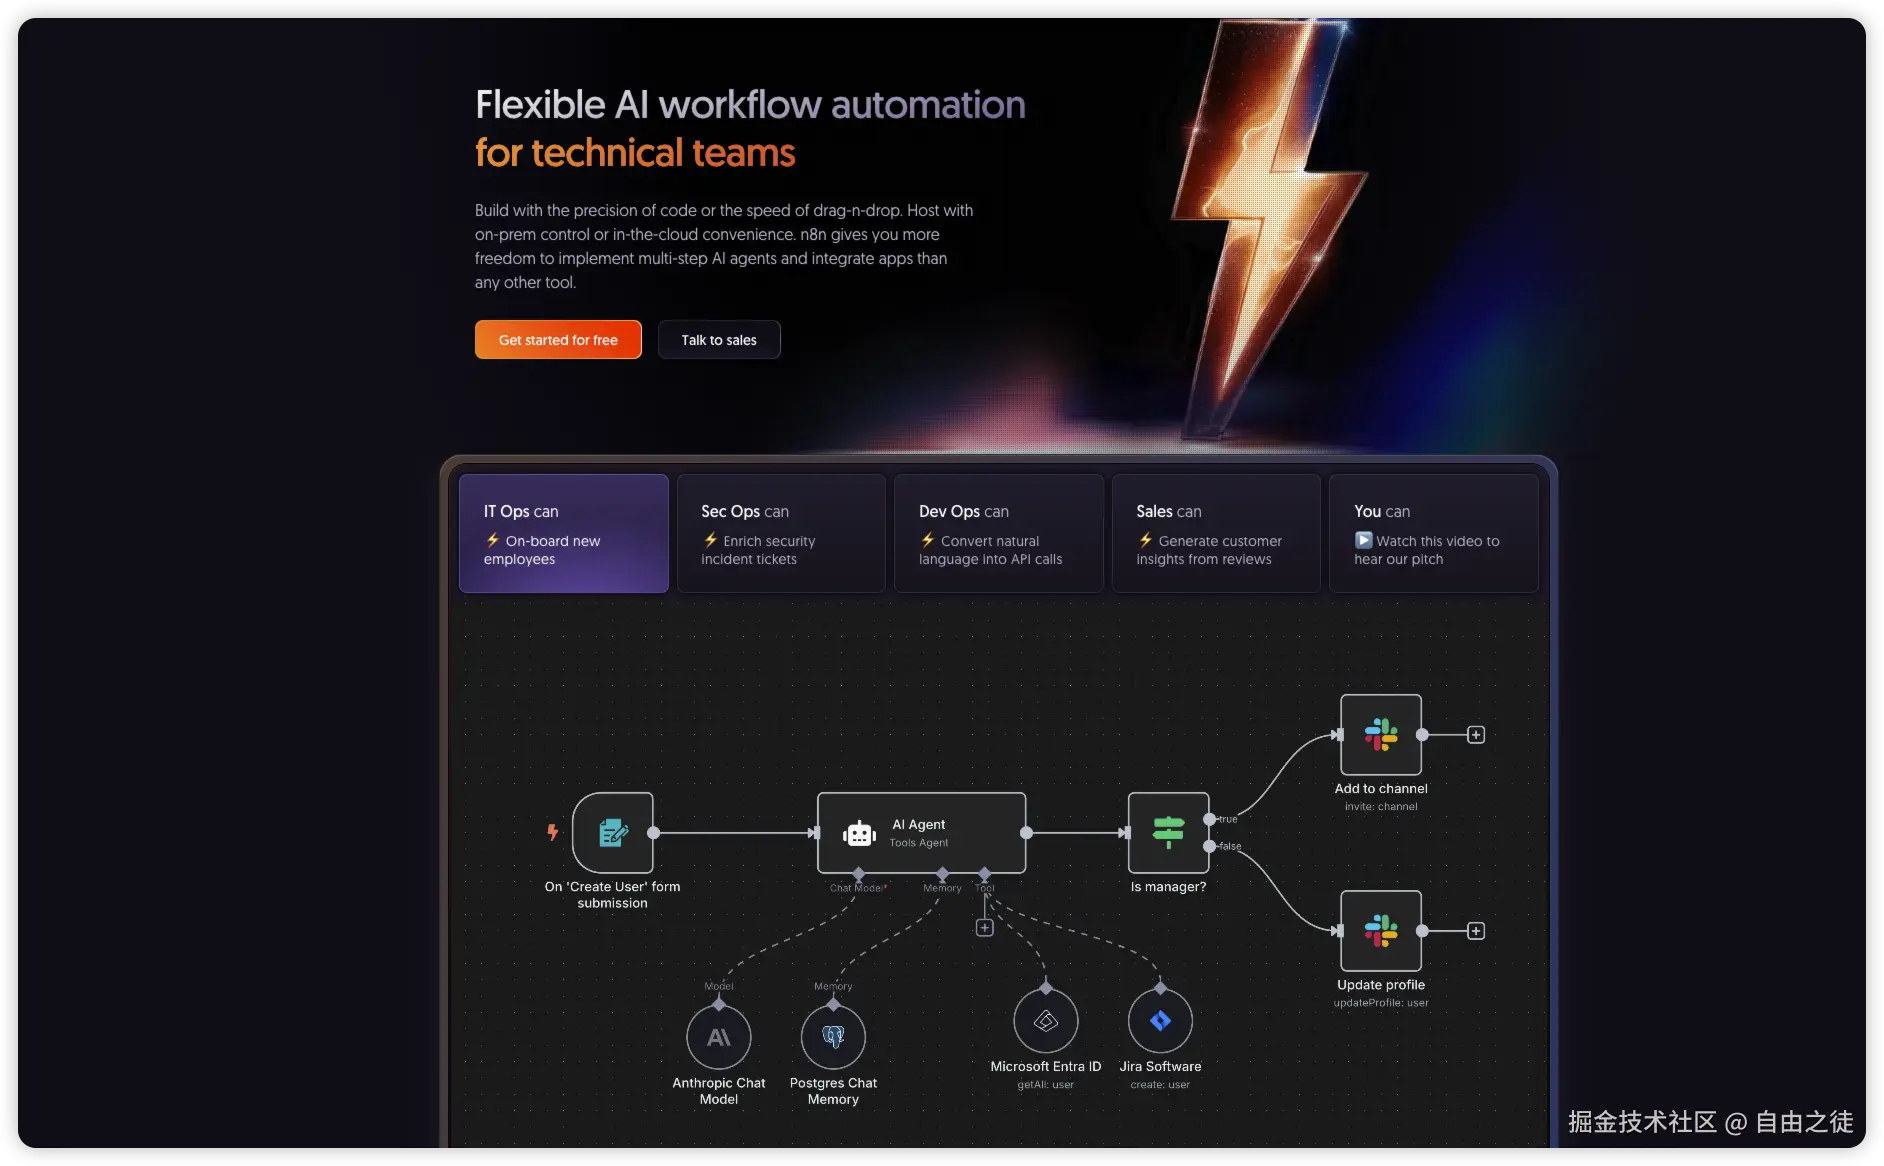Click the 'for technical teams' heading
The image size is (1884, 1166).
(635, 153)
